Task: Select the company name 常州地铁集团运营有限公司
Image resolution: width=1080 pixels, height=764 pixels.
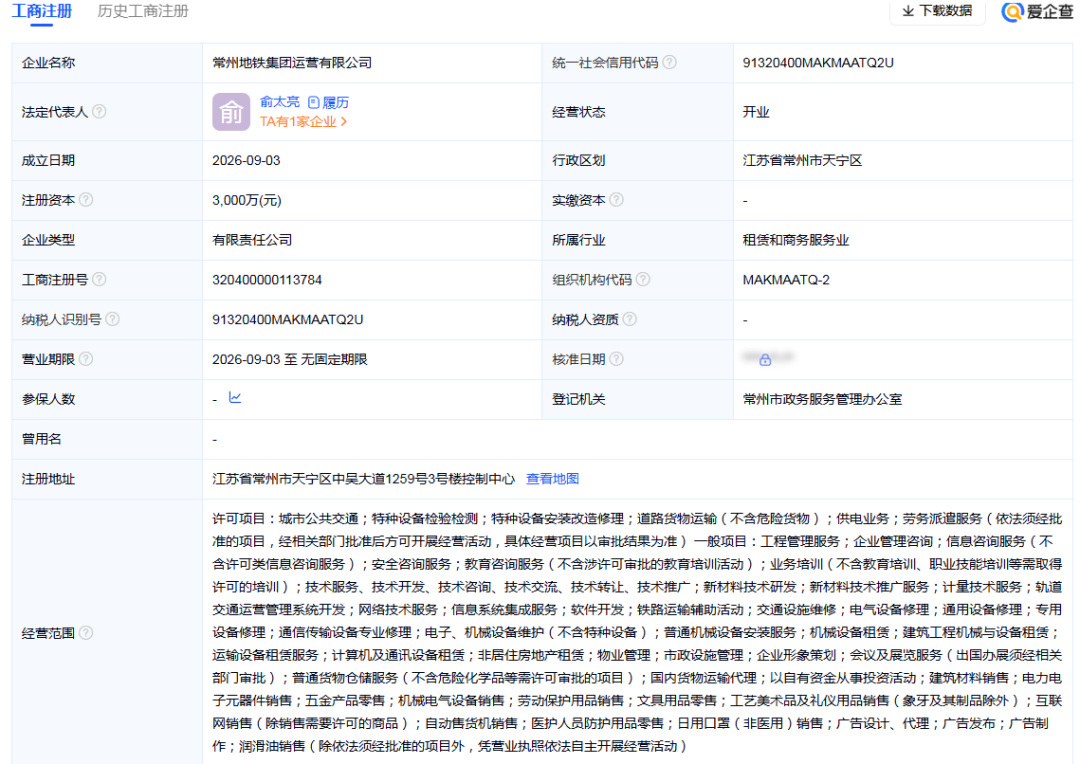Action: [292, 63]
